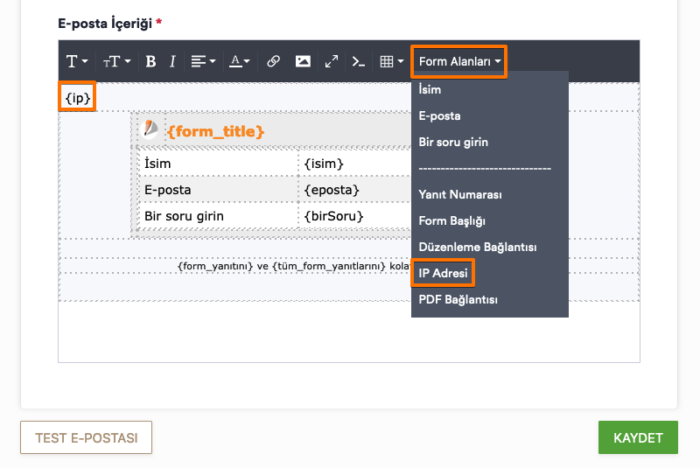The image size is (700, 468).
Task: Click the TEST E-POSTASI button
Action: click(86, 438)
